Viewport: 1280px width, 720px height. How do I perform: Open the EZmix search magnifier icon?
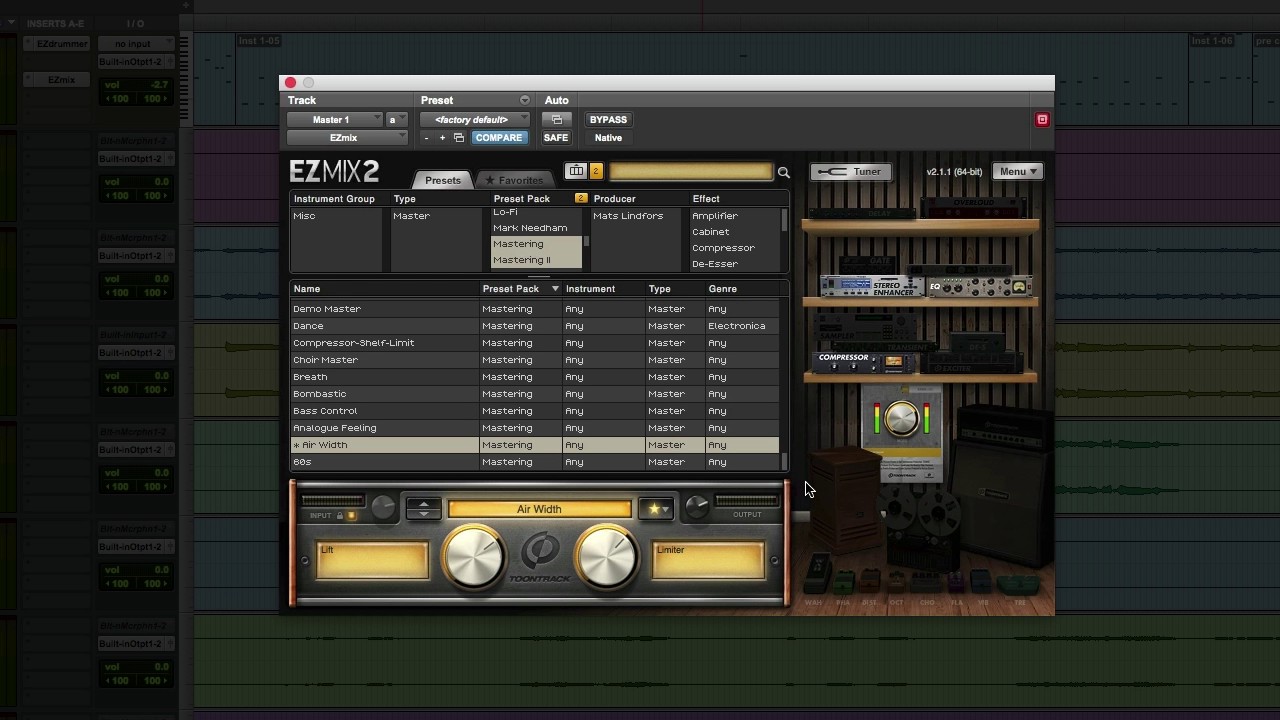pyautogui.click(x=784, y=172)
